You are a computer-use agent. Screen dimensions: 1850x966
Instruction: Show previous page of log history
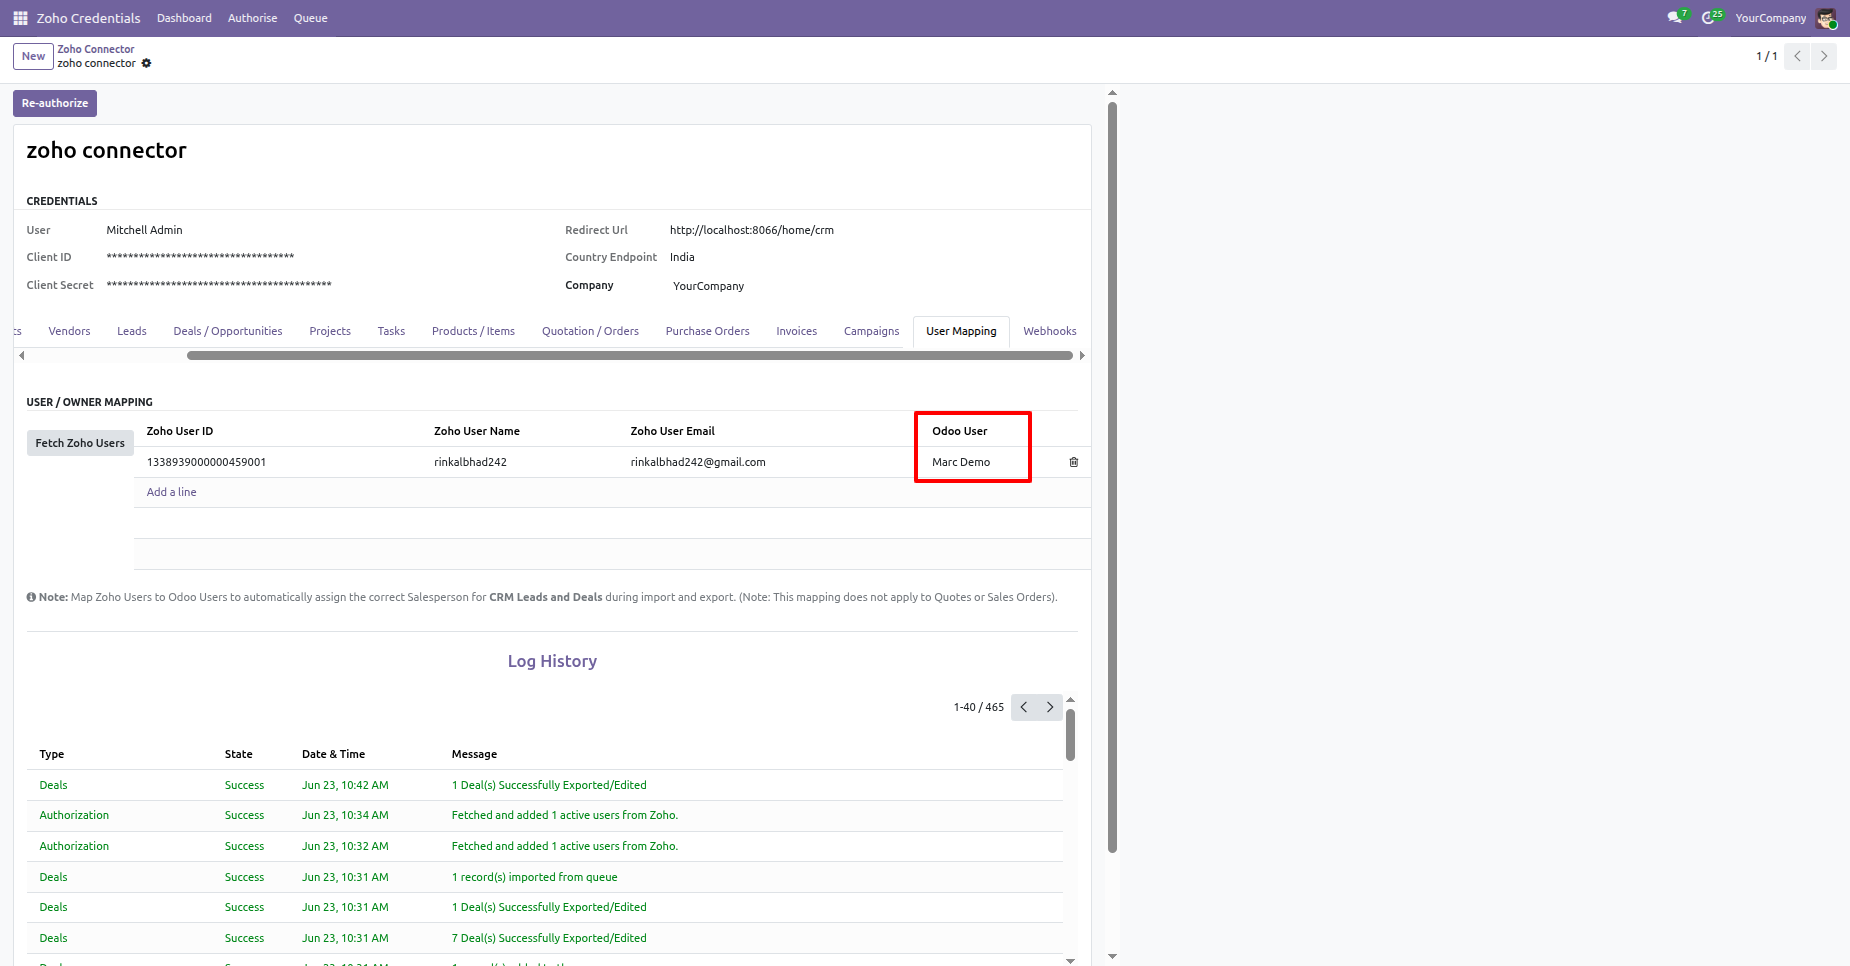(1024, 707)
